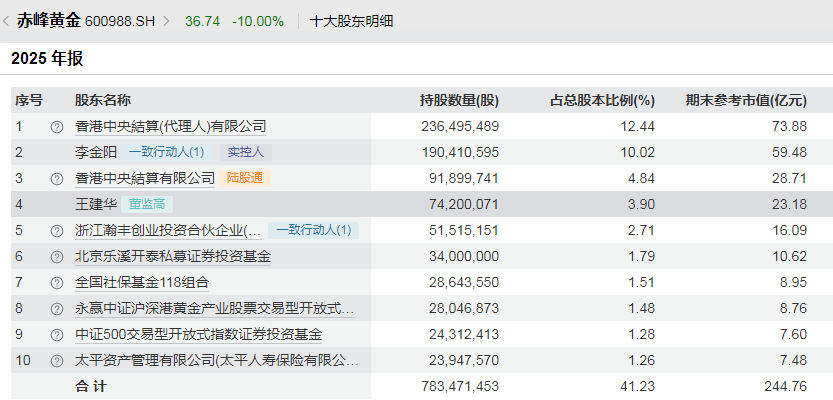Sort by 持股数量(股) column header

[459, 100]
